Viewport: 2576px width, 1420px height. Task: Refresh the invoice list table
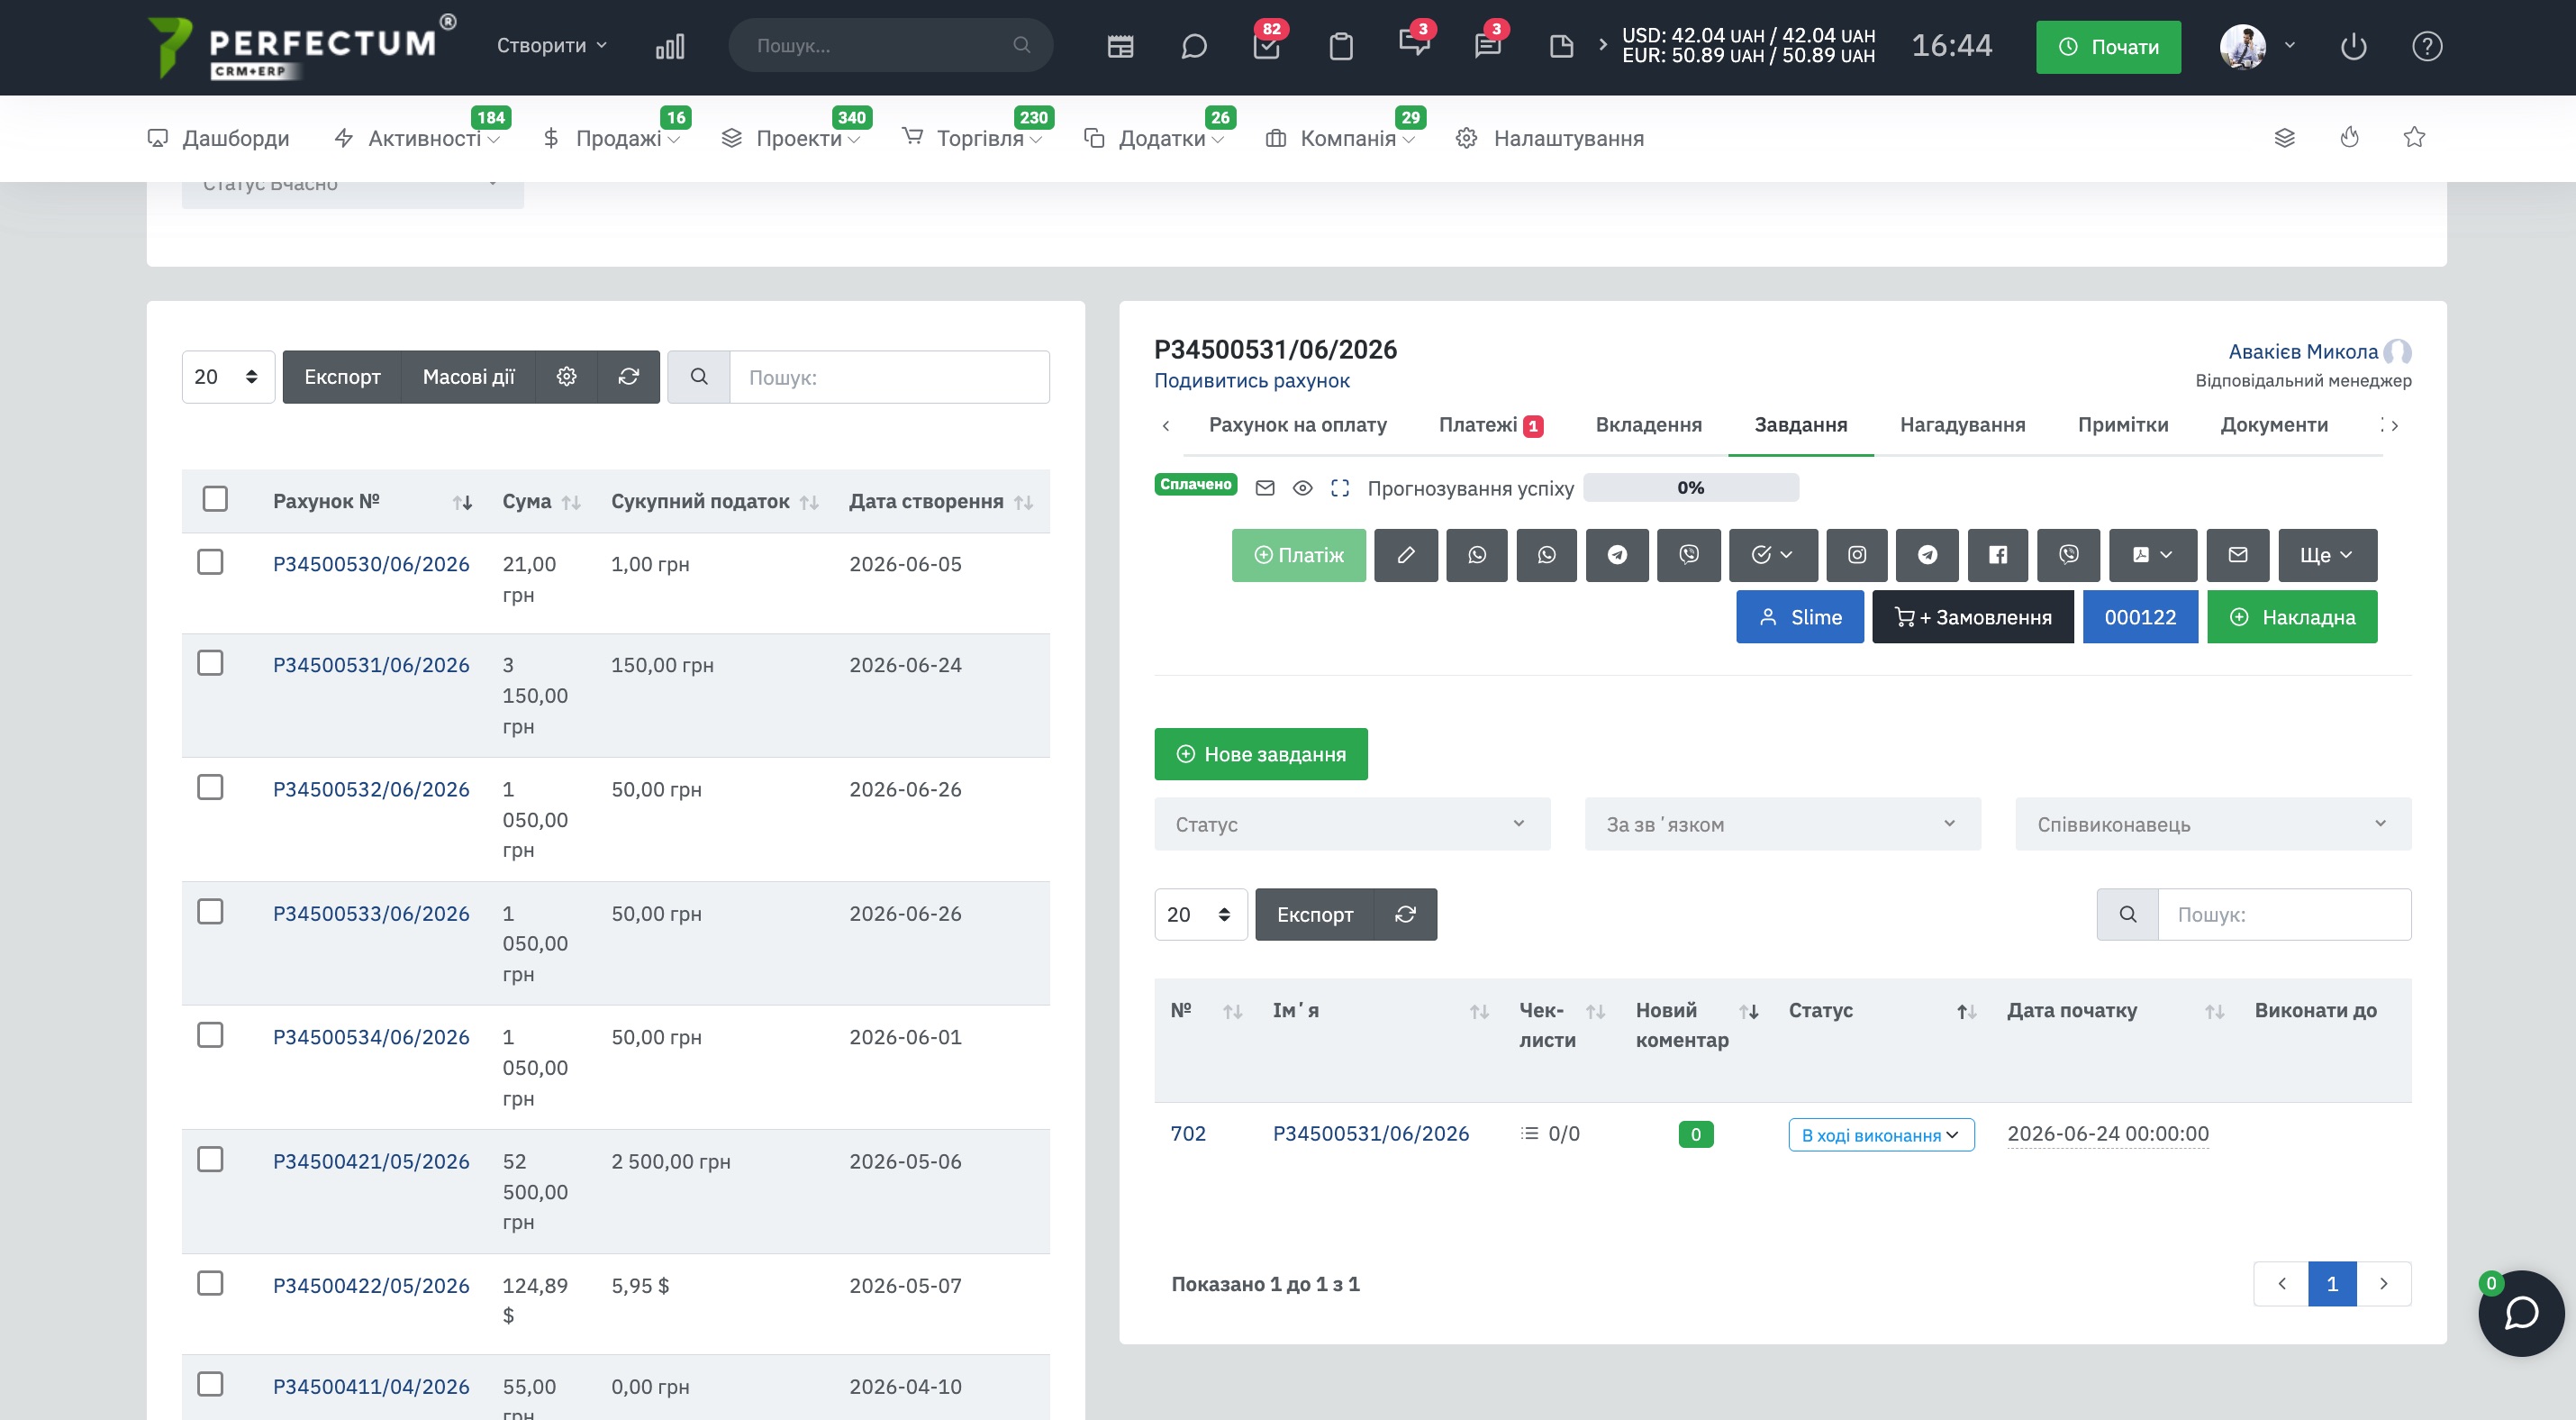tap(628, 377)
